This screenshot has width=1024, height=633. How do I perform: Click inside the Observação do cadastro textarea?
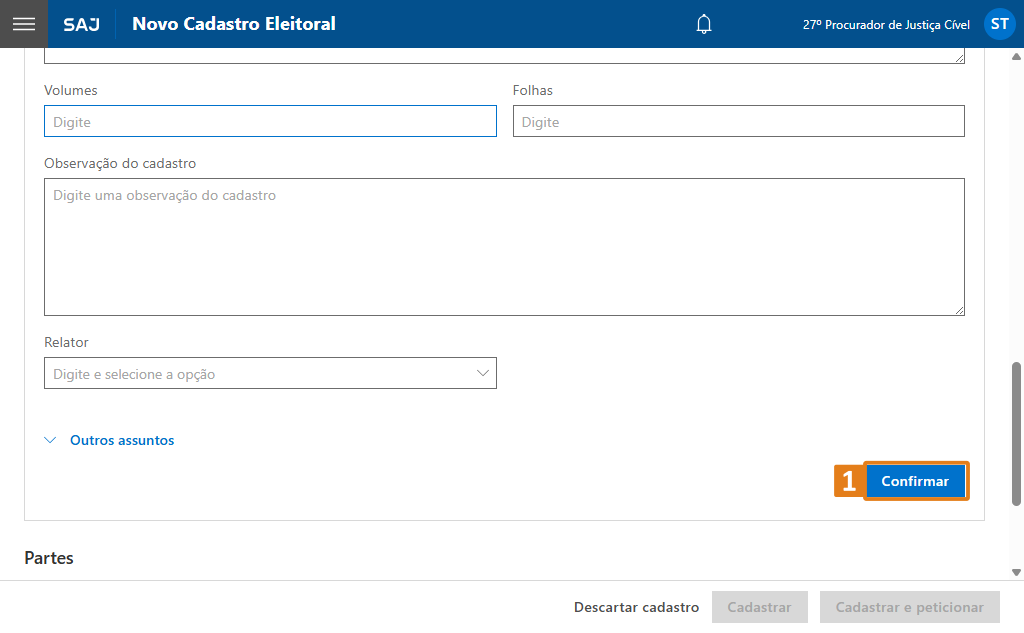coord(504,247)
